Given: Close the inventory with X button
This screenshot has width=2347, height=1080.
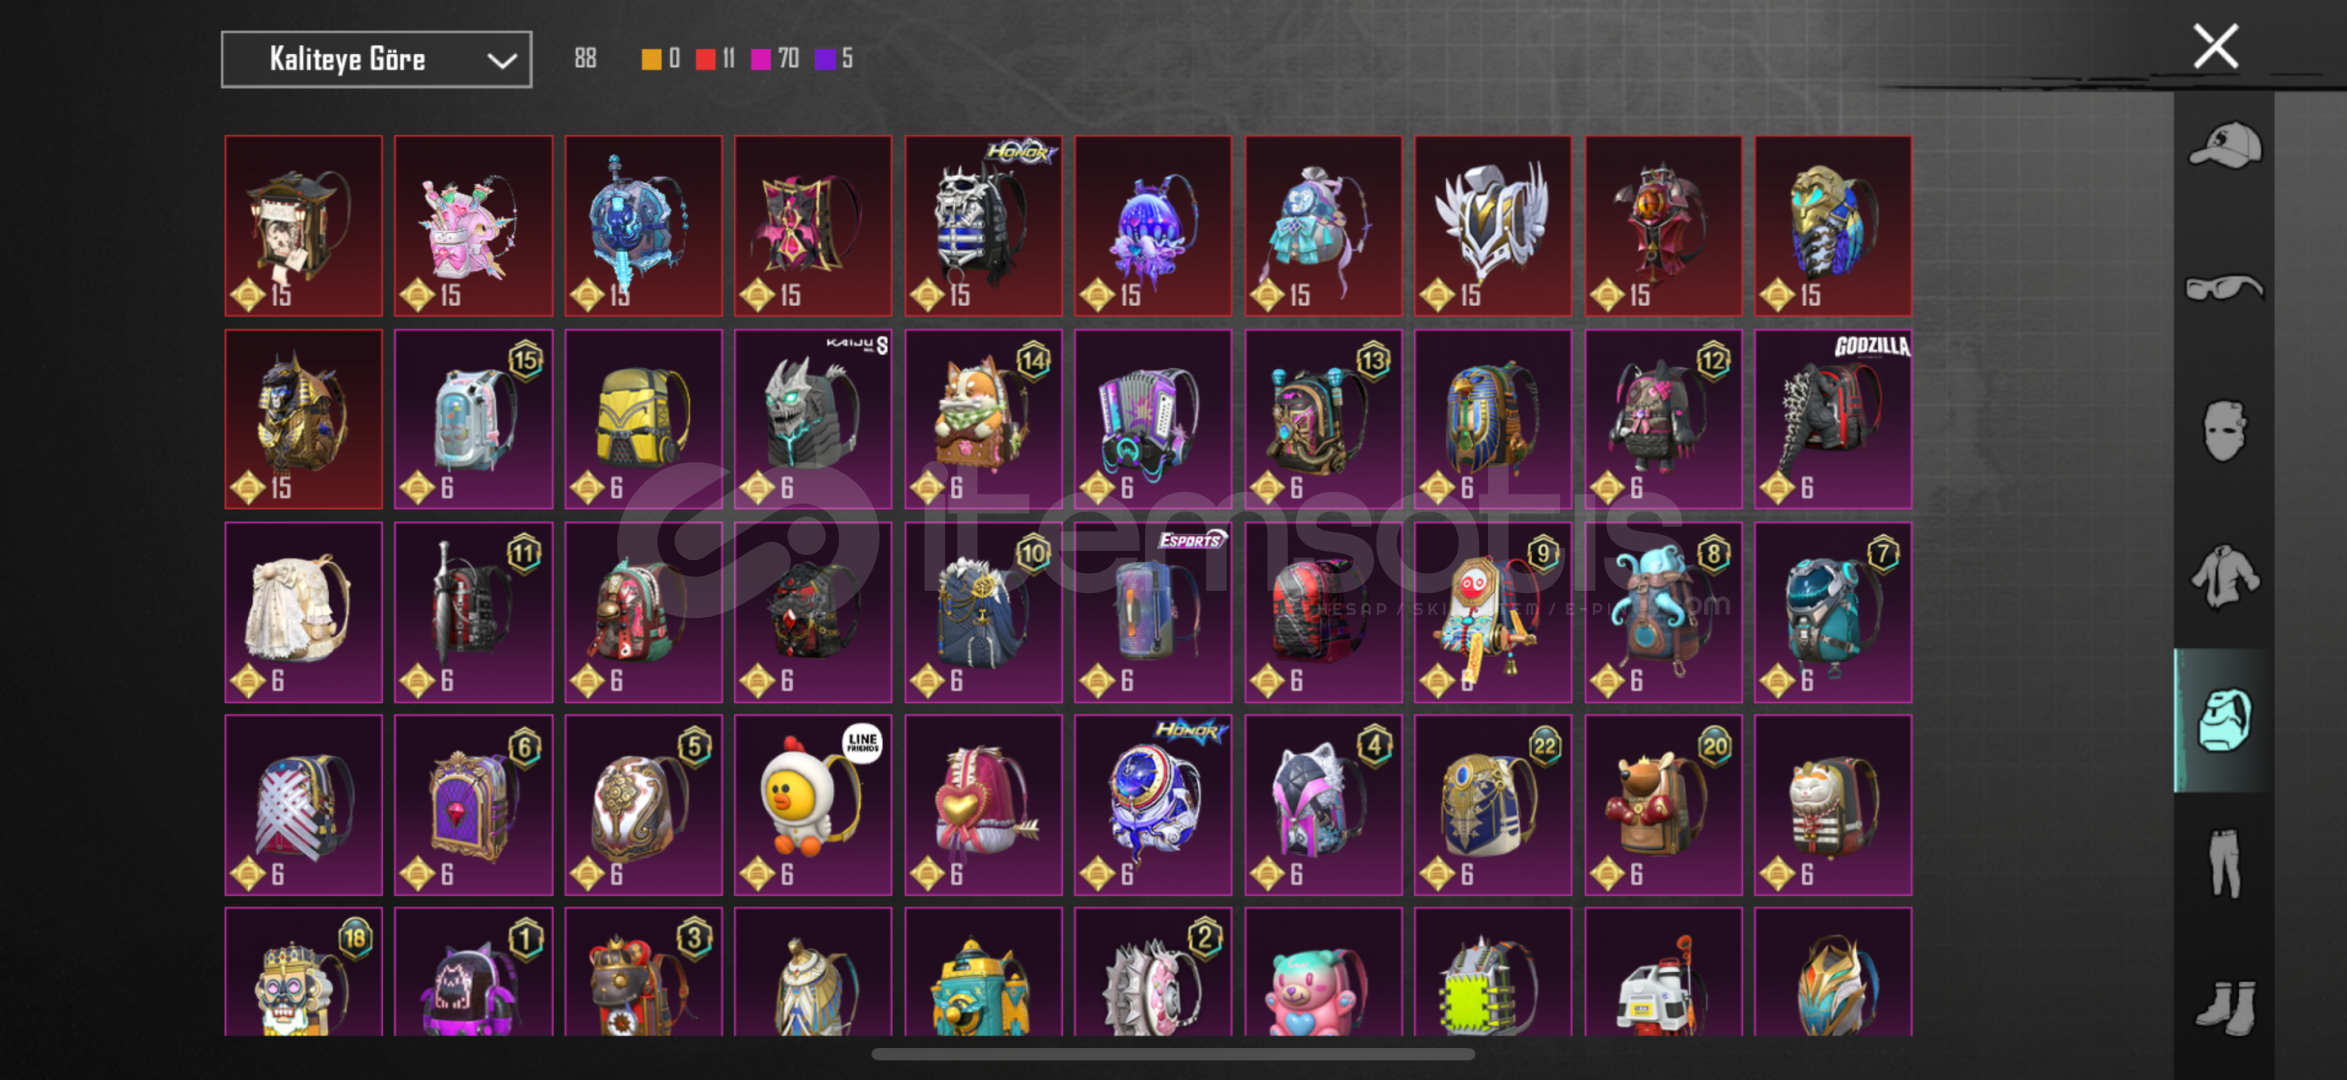Looking at the screenshot, I should (2215, 46).
